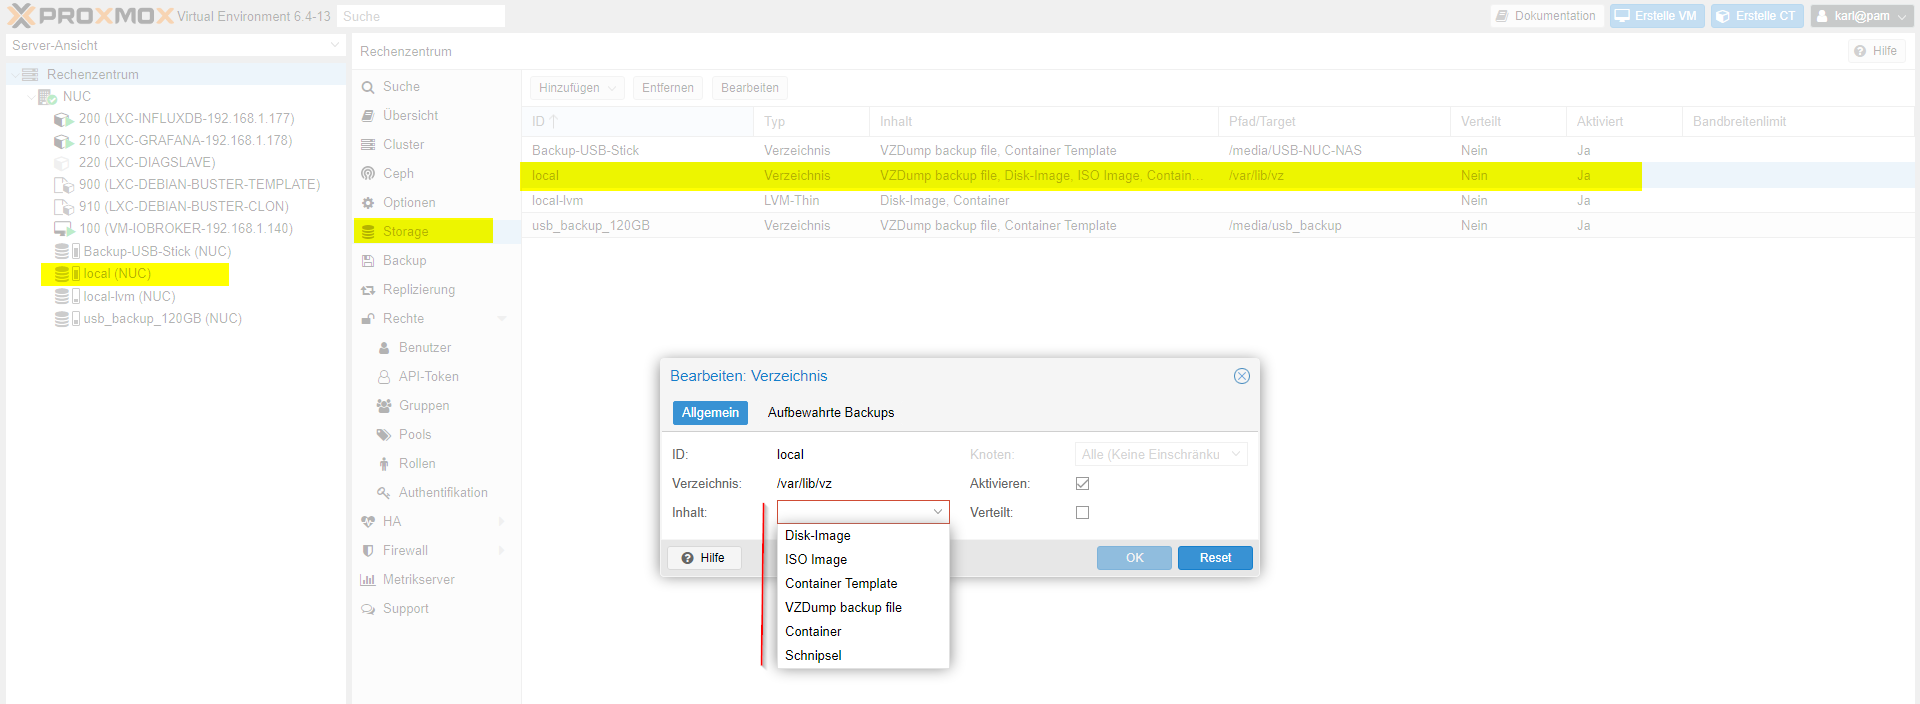Screen dimensions: 1920x704
Task: Close the Bearbeiten: Verzeichnis dialog
Action: click(1242, 376)
